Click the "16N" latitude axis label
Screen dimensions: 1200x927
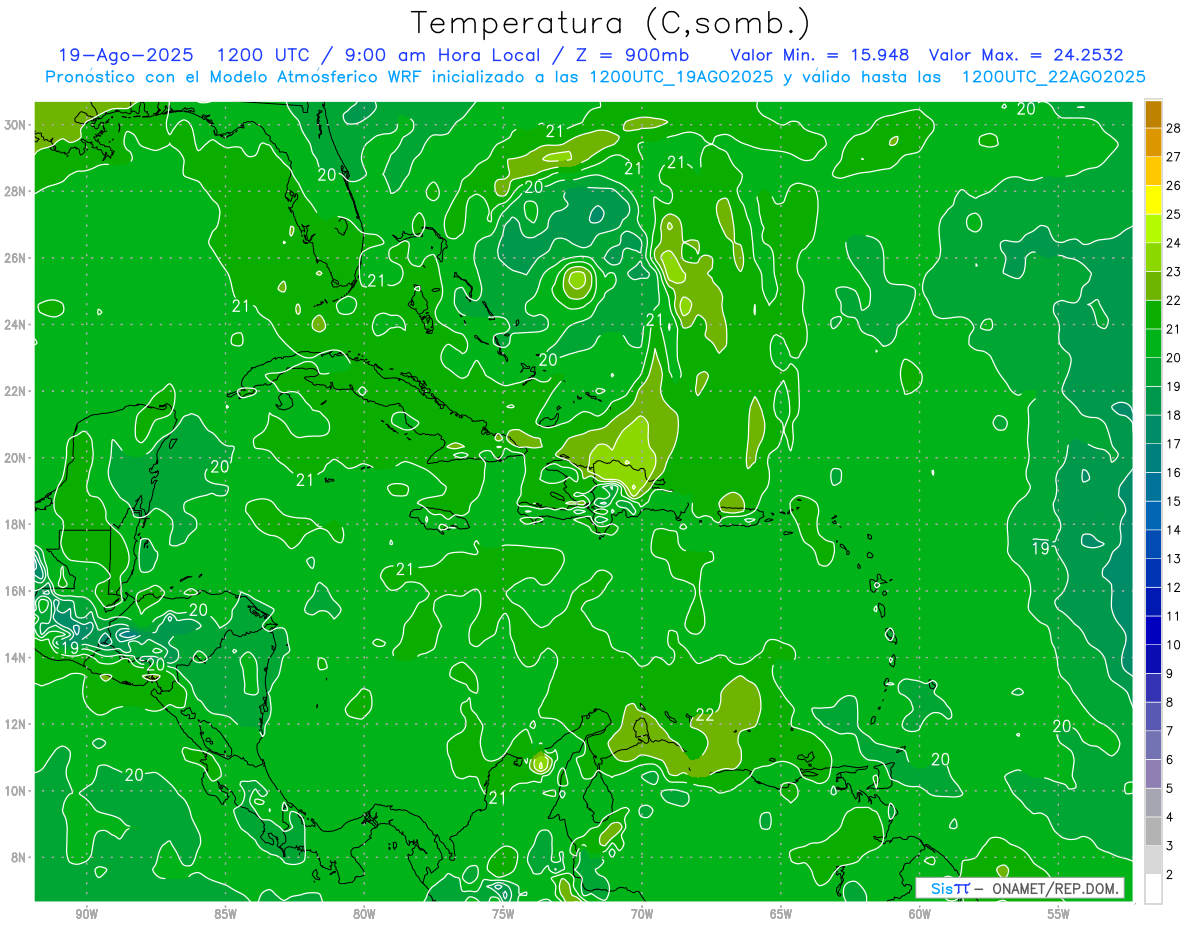(17, 591)
